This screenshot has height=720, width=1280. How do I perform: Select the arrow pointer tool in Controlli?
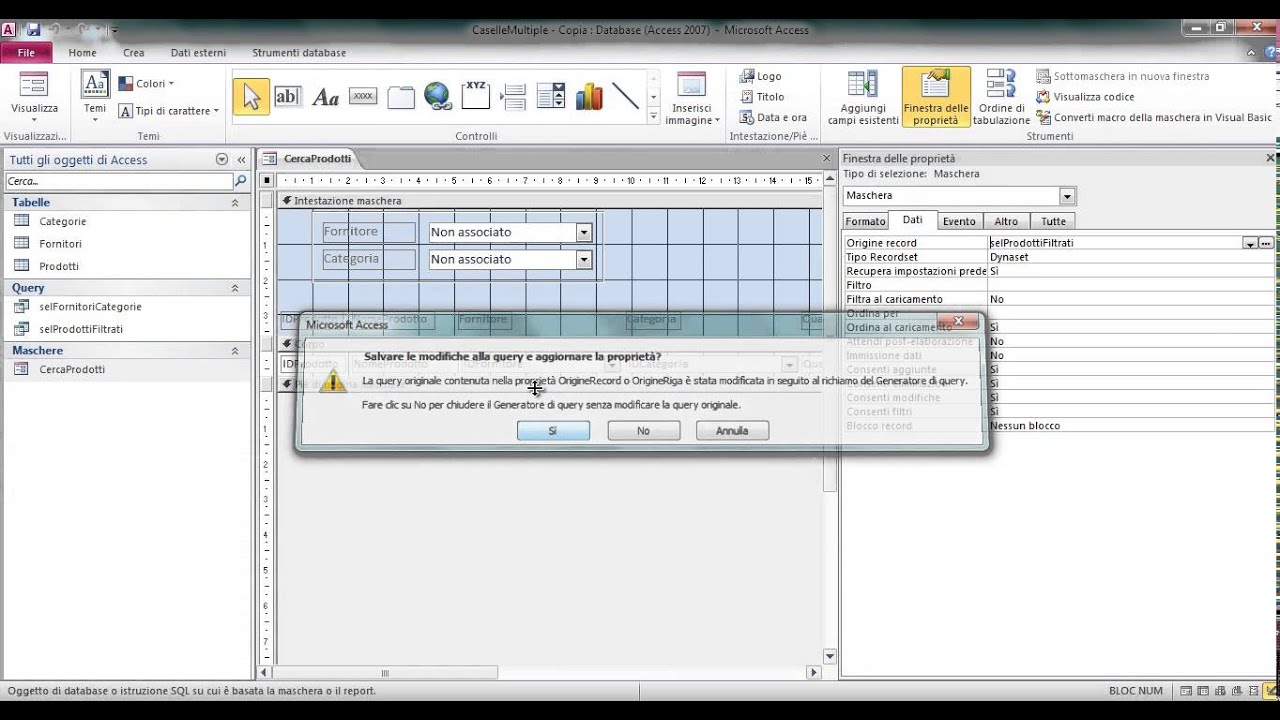251,96
